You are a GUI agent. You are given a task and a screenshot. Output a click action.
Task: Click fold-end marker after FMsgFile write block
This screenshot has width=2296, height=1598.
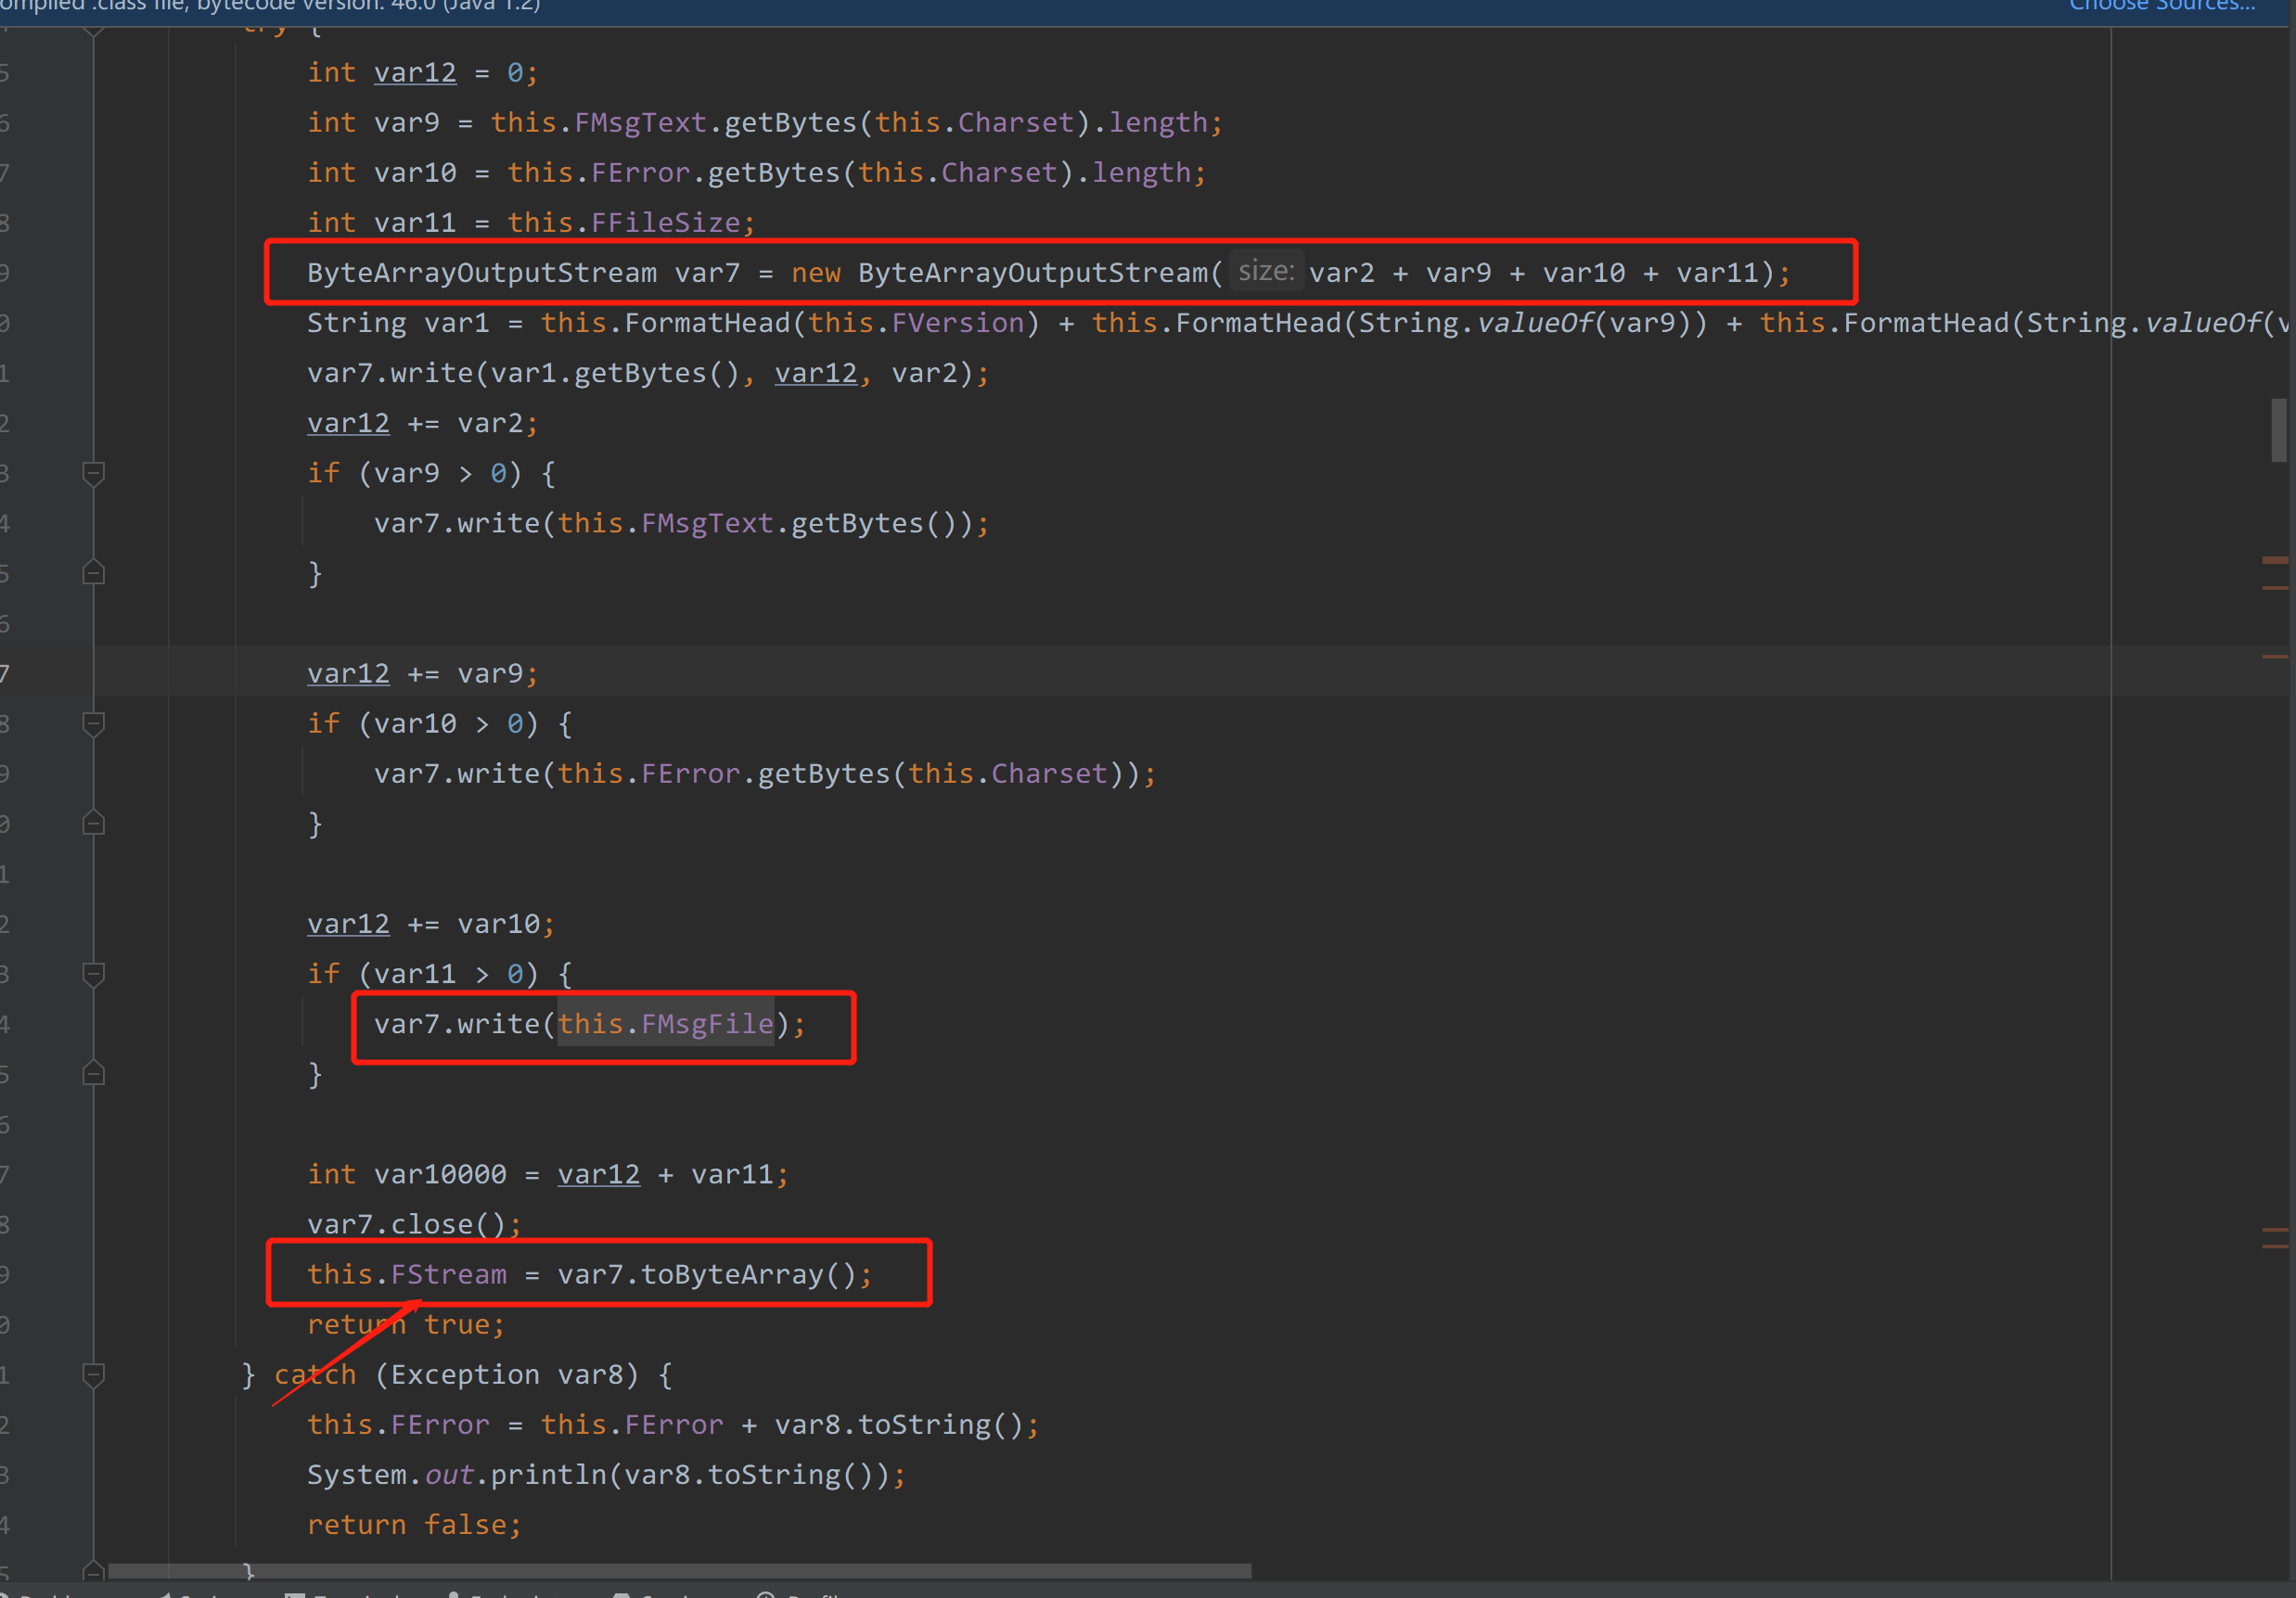pyautogui.click(x=93, y=1074)
